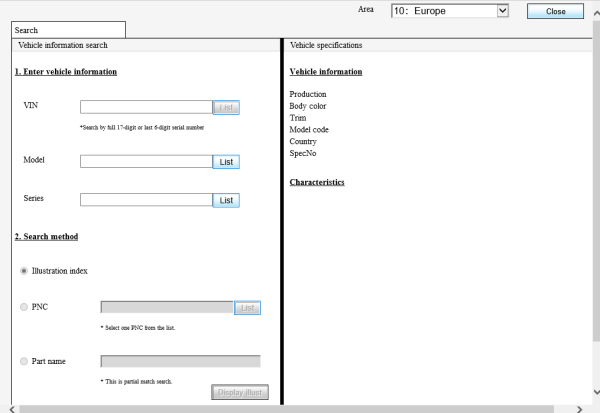The width and height of the screenshot is (600, 413).
Task: Click the 'Vehicle specifications' header
Action: pos(326,45)
